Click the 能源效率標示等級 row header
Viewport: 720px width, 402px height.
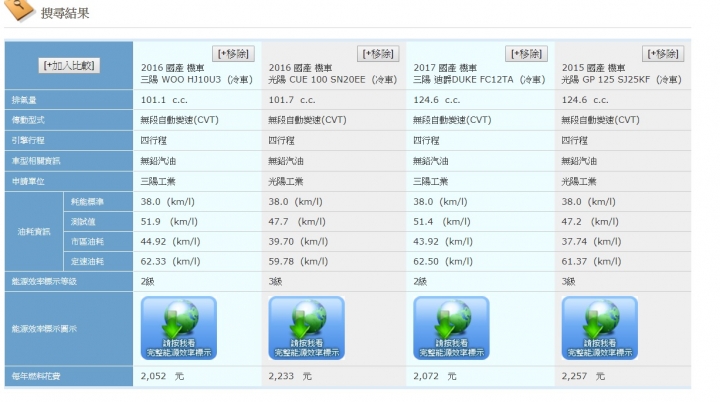click(69, 281)
